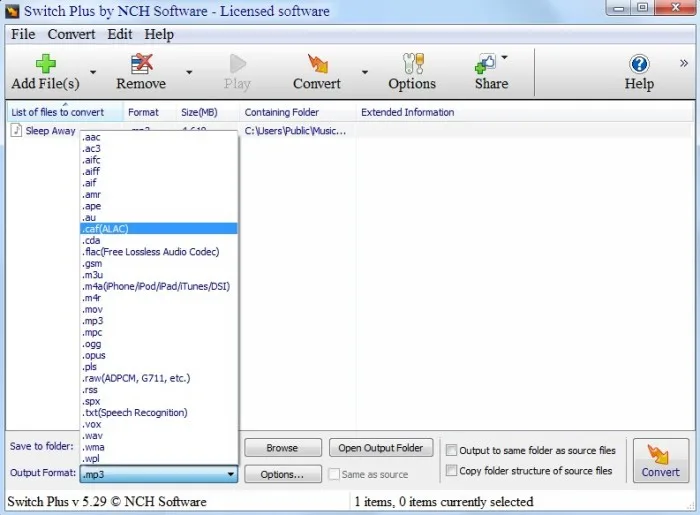
Task: Toggle the Same as source checkbox
Action: (334, 474)
